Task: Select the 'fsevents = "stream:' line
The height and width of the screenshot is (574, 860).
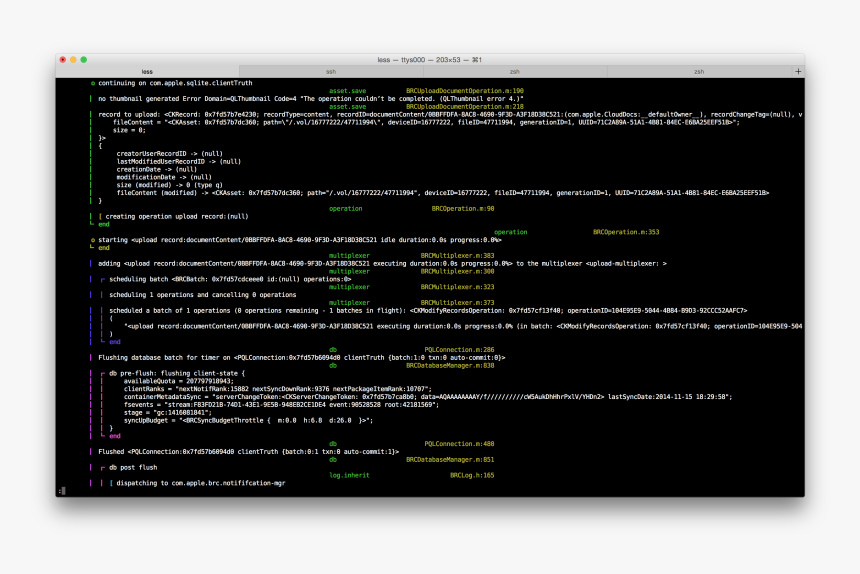Action: click(x=281, y=405)
